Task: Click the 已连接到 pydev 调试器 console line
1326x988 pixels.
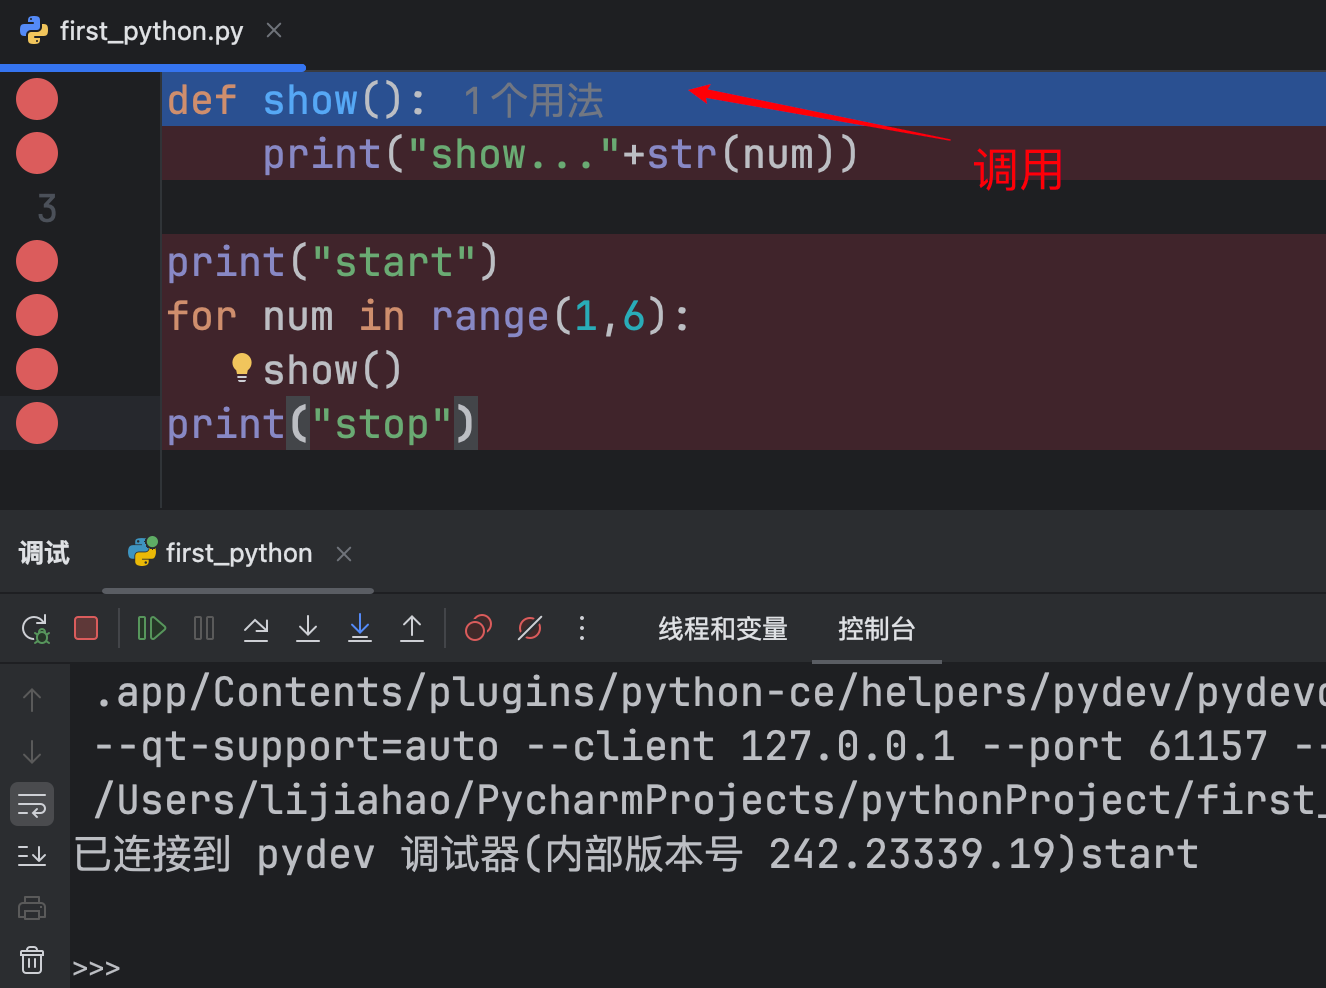Action: tap(635, 854)
